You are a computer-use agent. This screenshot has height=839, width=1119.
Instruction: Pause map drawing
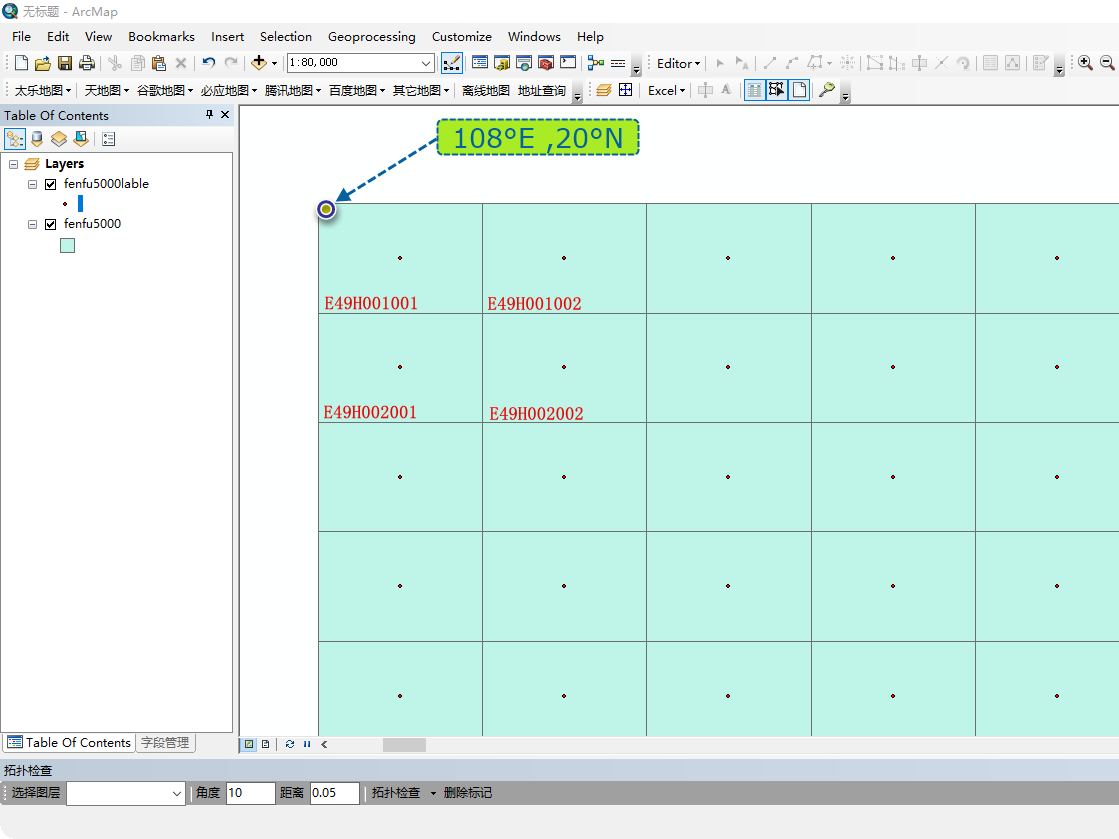(x=307, y=744)
